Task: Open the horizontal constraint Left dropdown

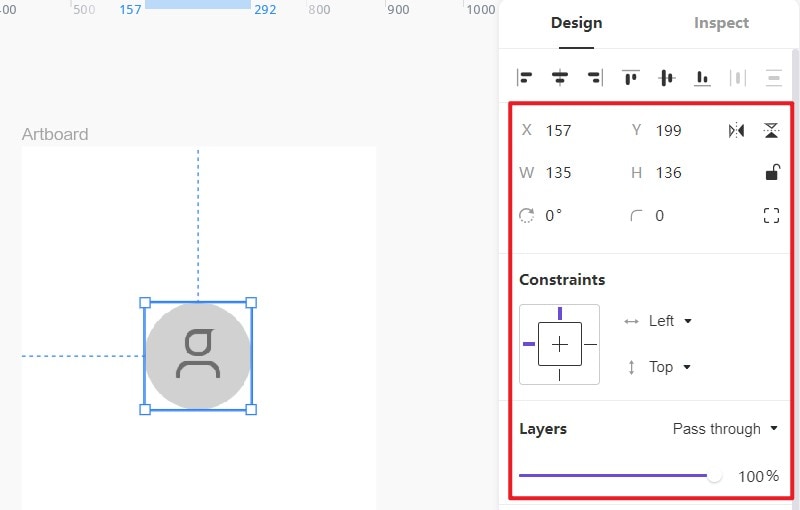Action: pos(670,321)
